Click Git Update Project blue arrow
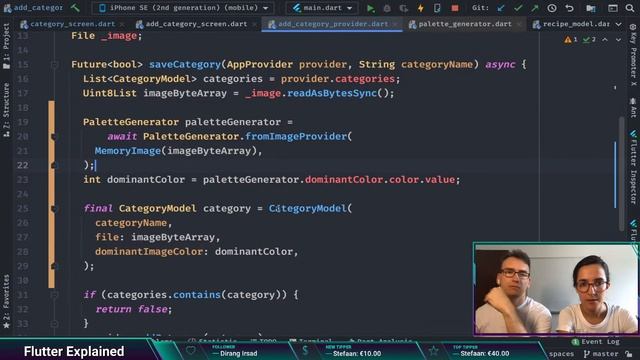This screenshot has width=640, height=360. [x=501, y=8]
